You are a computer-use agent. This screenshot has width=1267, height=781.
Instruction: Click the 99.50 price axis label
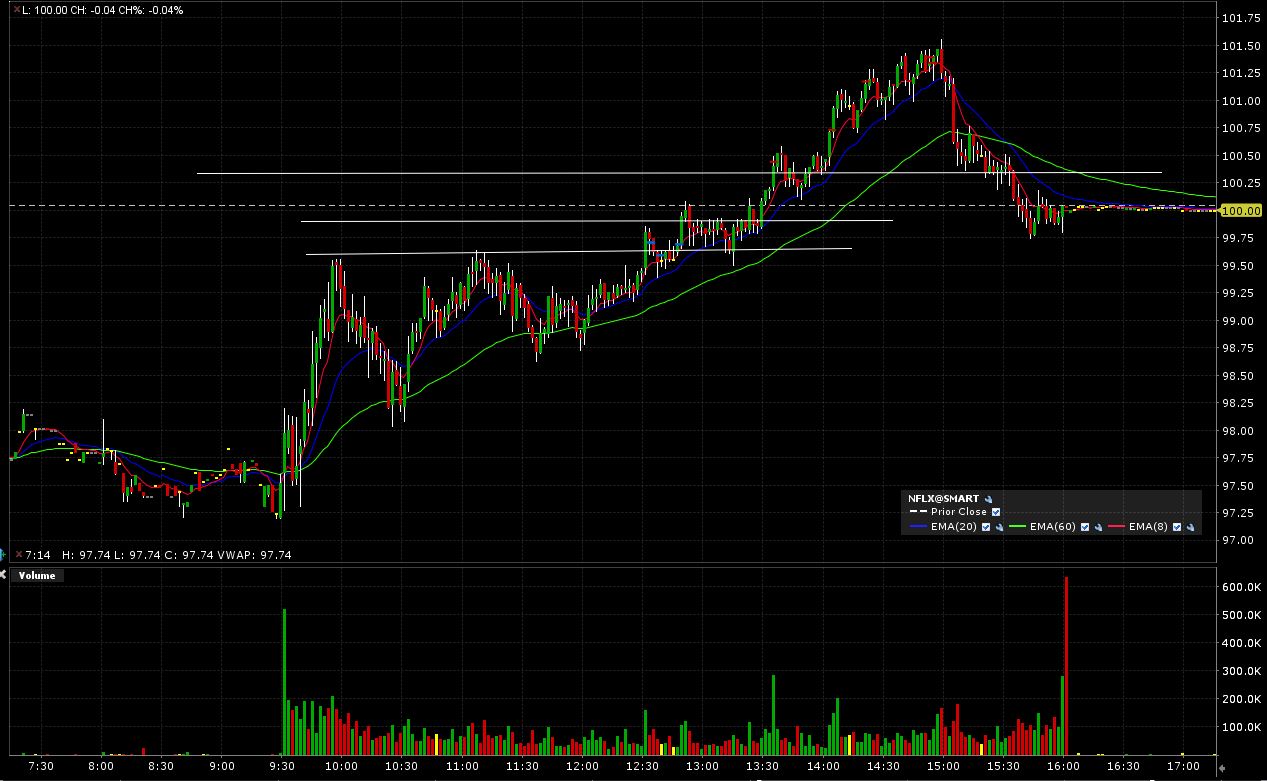(1238, 266)
